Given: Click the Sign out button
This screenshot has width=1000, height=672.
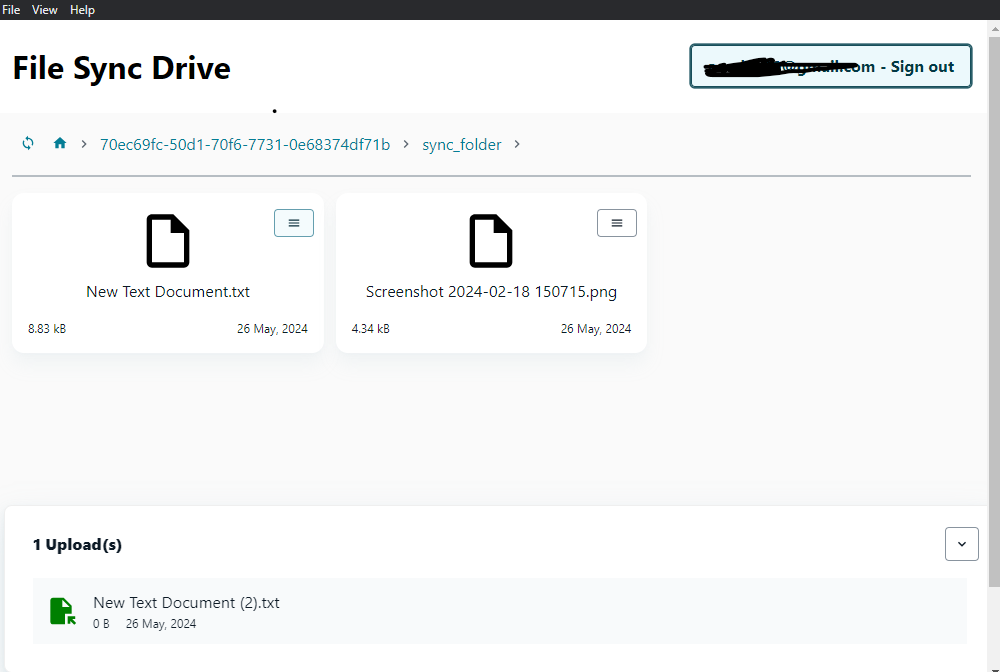Looking at the screenshot, I should (830, 66).
